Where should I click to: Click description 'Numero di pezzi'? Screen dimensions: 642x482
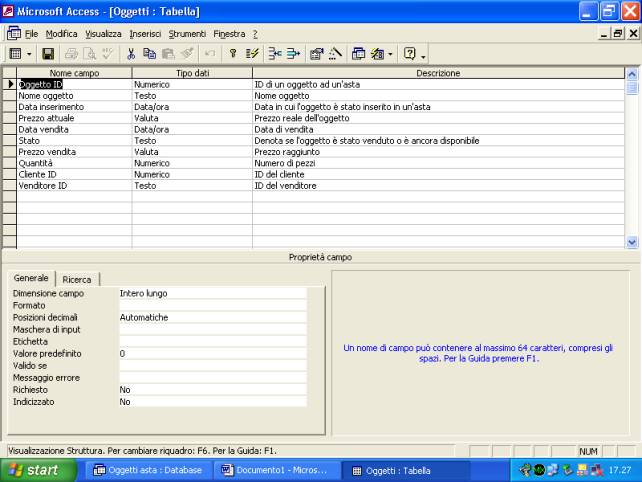[x=285, y=163]
